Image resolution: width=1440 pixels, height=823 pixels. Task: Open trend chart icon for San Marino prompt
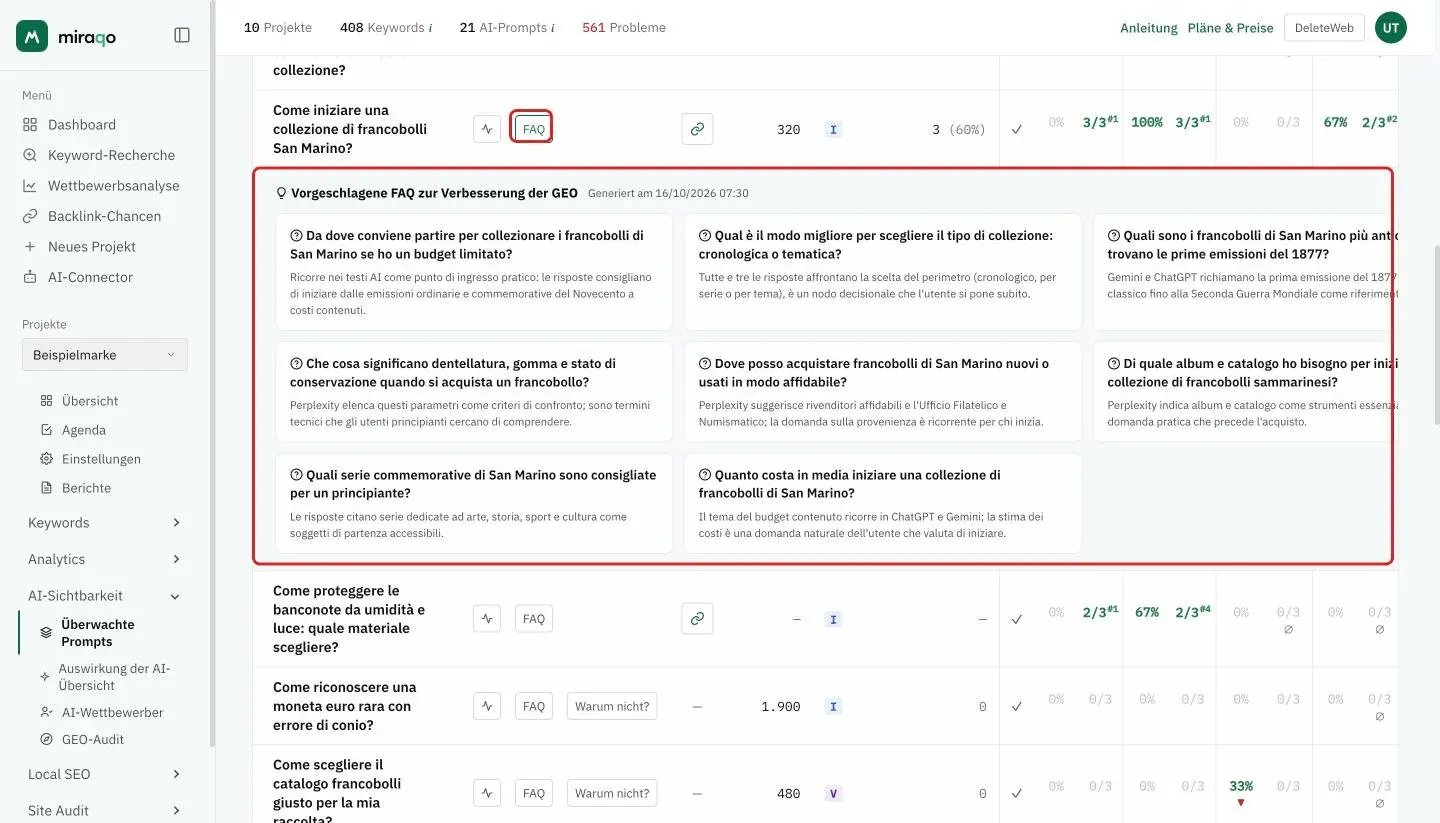pos(487,129)
